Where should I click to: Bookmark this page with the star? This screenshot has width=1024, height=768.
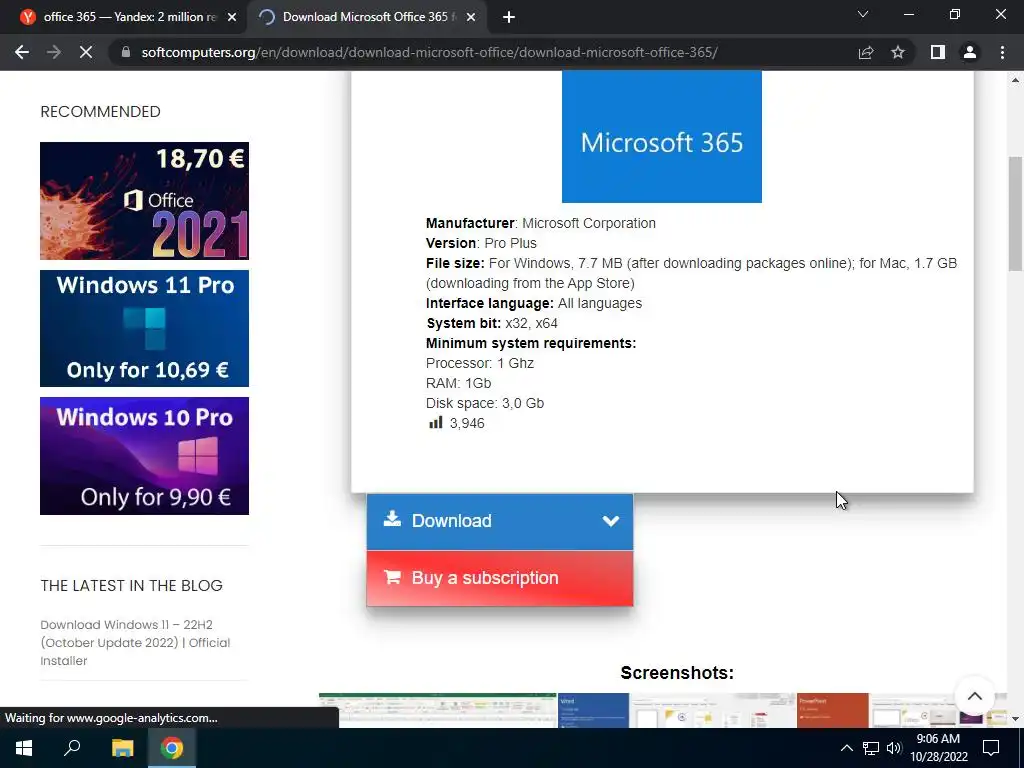pyautogui.click(x=898, y=52)
